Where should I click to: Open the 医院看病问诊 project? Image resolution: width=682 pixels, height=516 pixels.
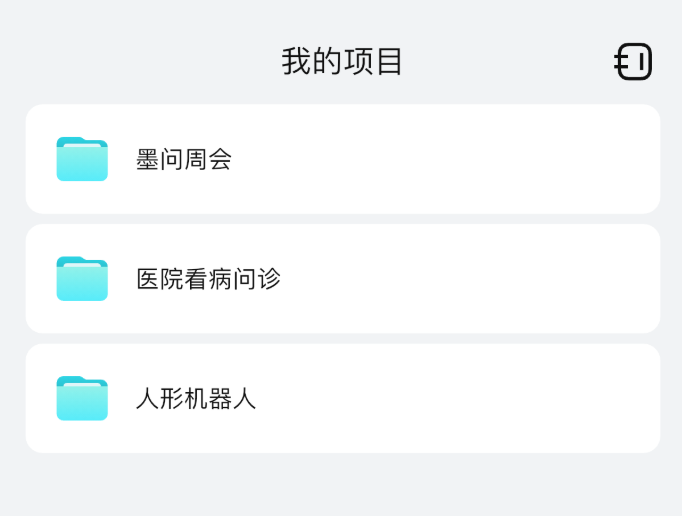coord(343,278)
